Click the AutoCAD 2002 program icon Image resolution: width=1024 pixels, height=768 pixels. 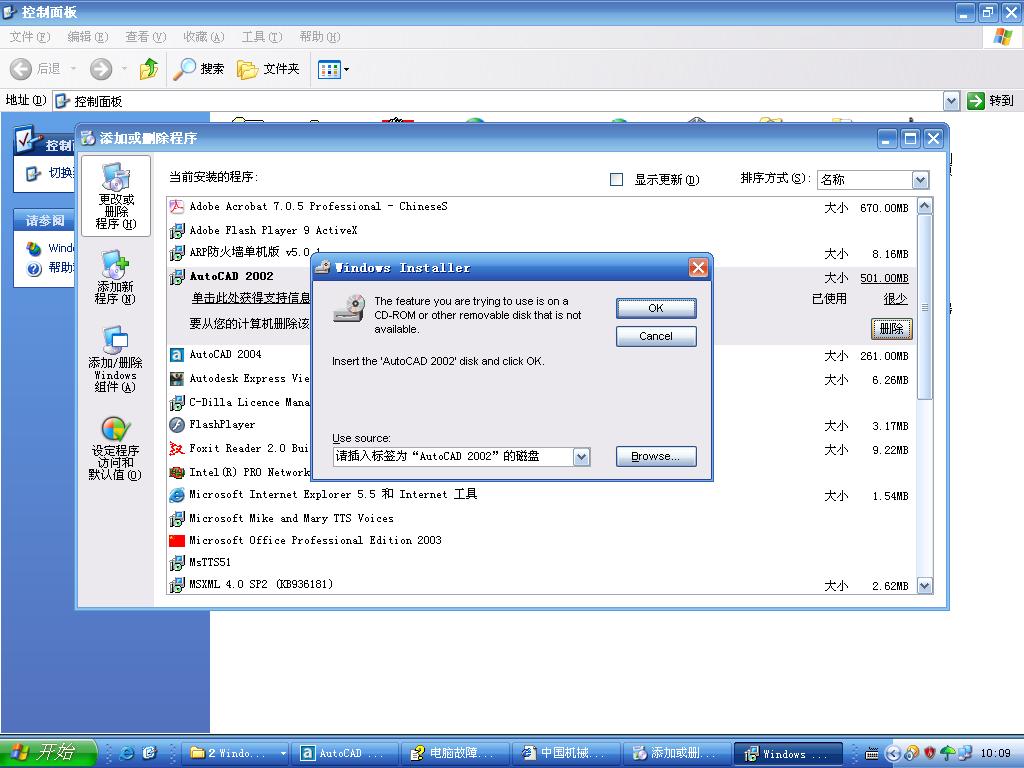pos(177,277)
